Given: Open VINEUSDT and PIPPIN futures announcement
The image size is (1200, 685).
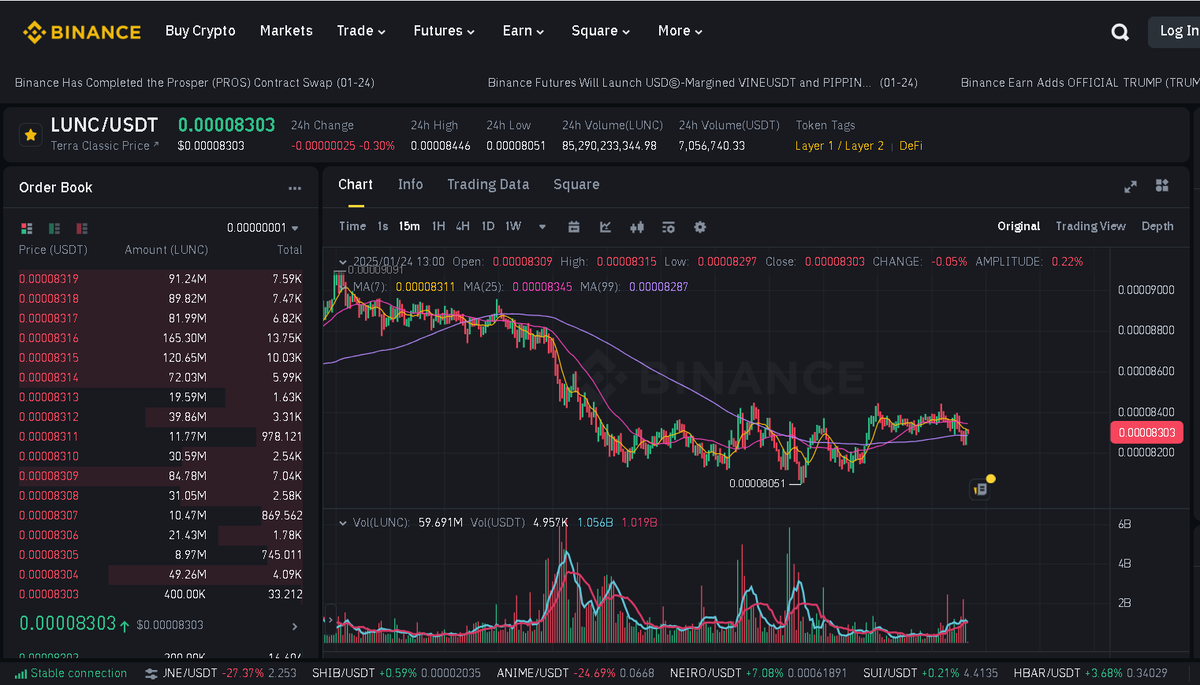Looking at the screenshot, I should coord(703,83).
